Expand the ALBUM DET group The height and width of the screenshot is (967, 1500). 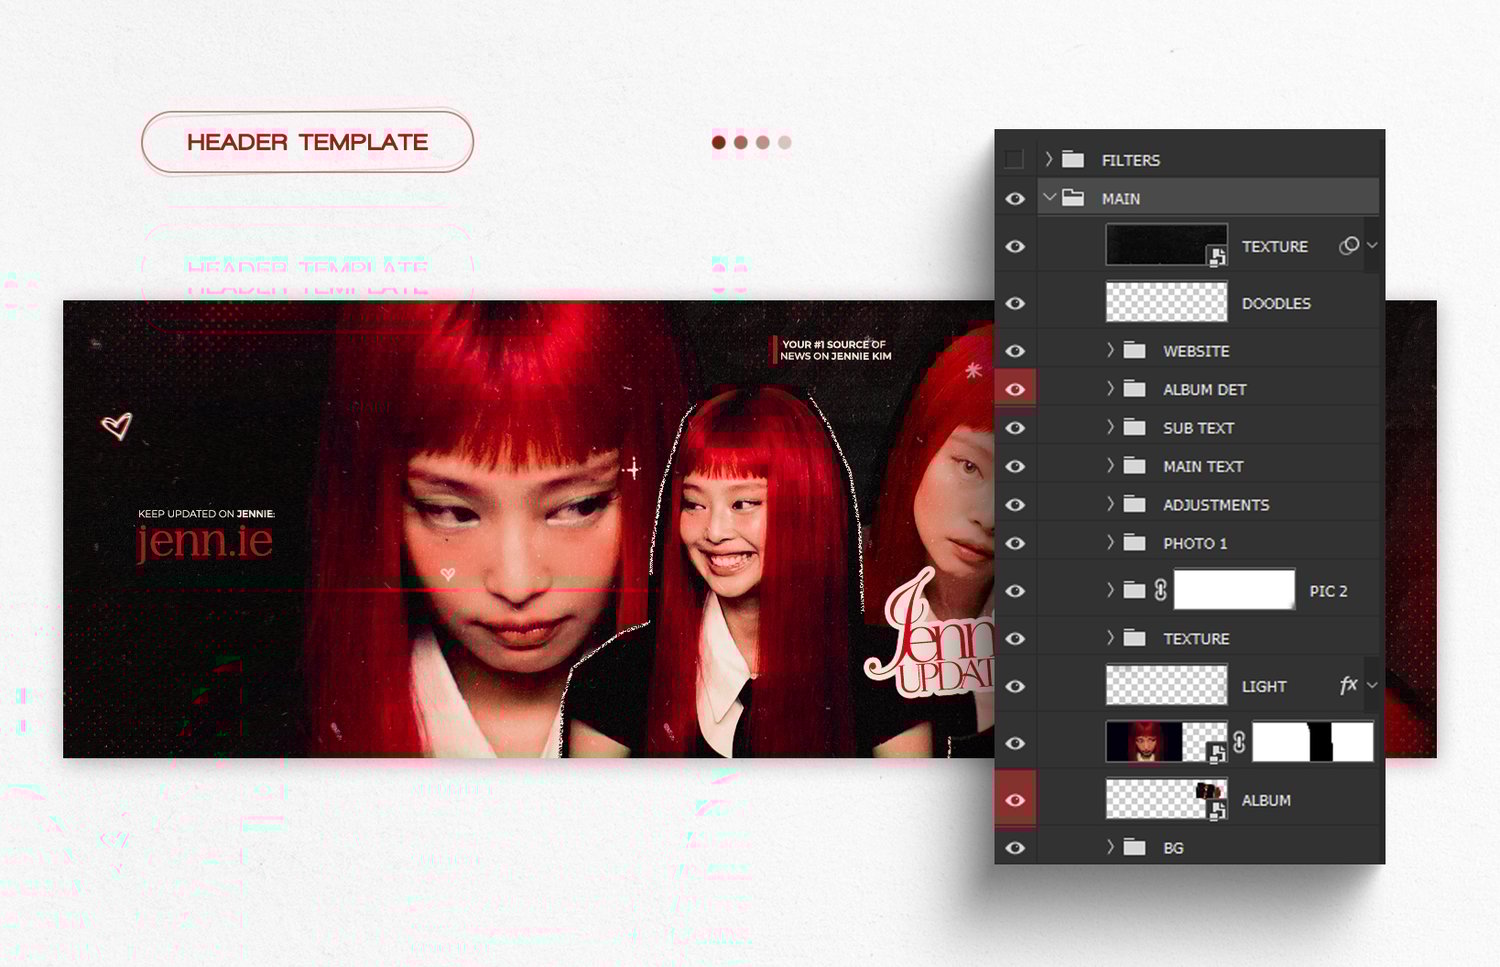[x=1110, y=388]
